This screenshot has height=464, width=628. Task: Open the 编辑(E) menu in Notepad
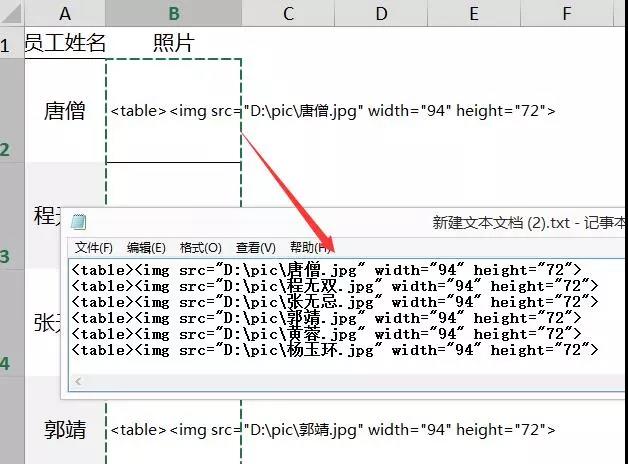point(146,248)
